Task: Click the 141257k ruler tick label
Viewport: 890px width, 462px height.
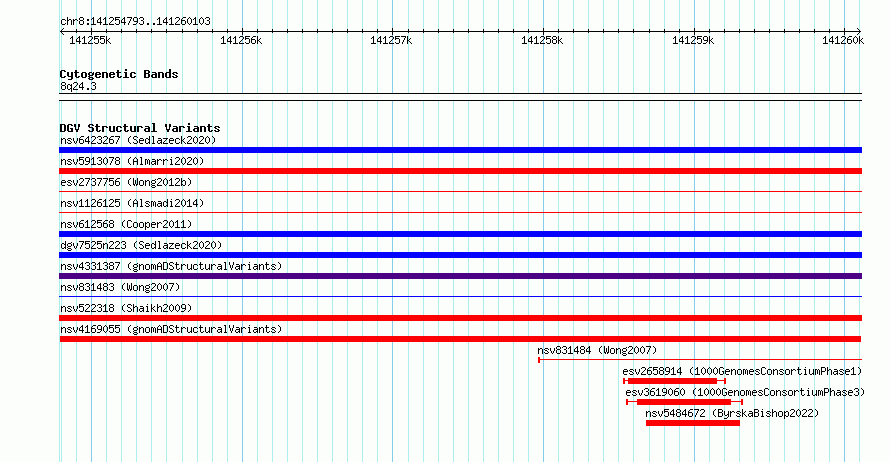Action: (391, 40)
